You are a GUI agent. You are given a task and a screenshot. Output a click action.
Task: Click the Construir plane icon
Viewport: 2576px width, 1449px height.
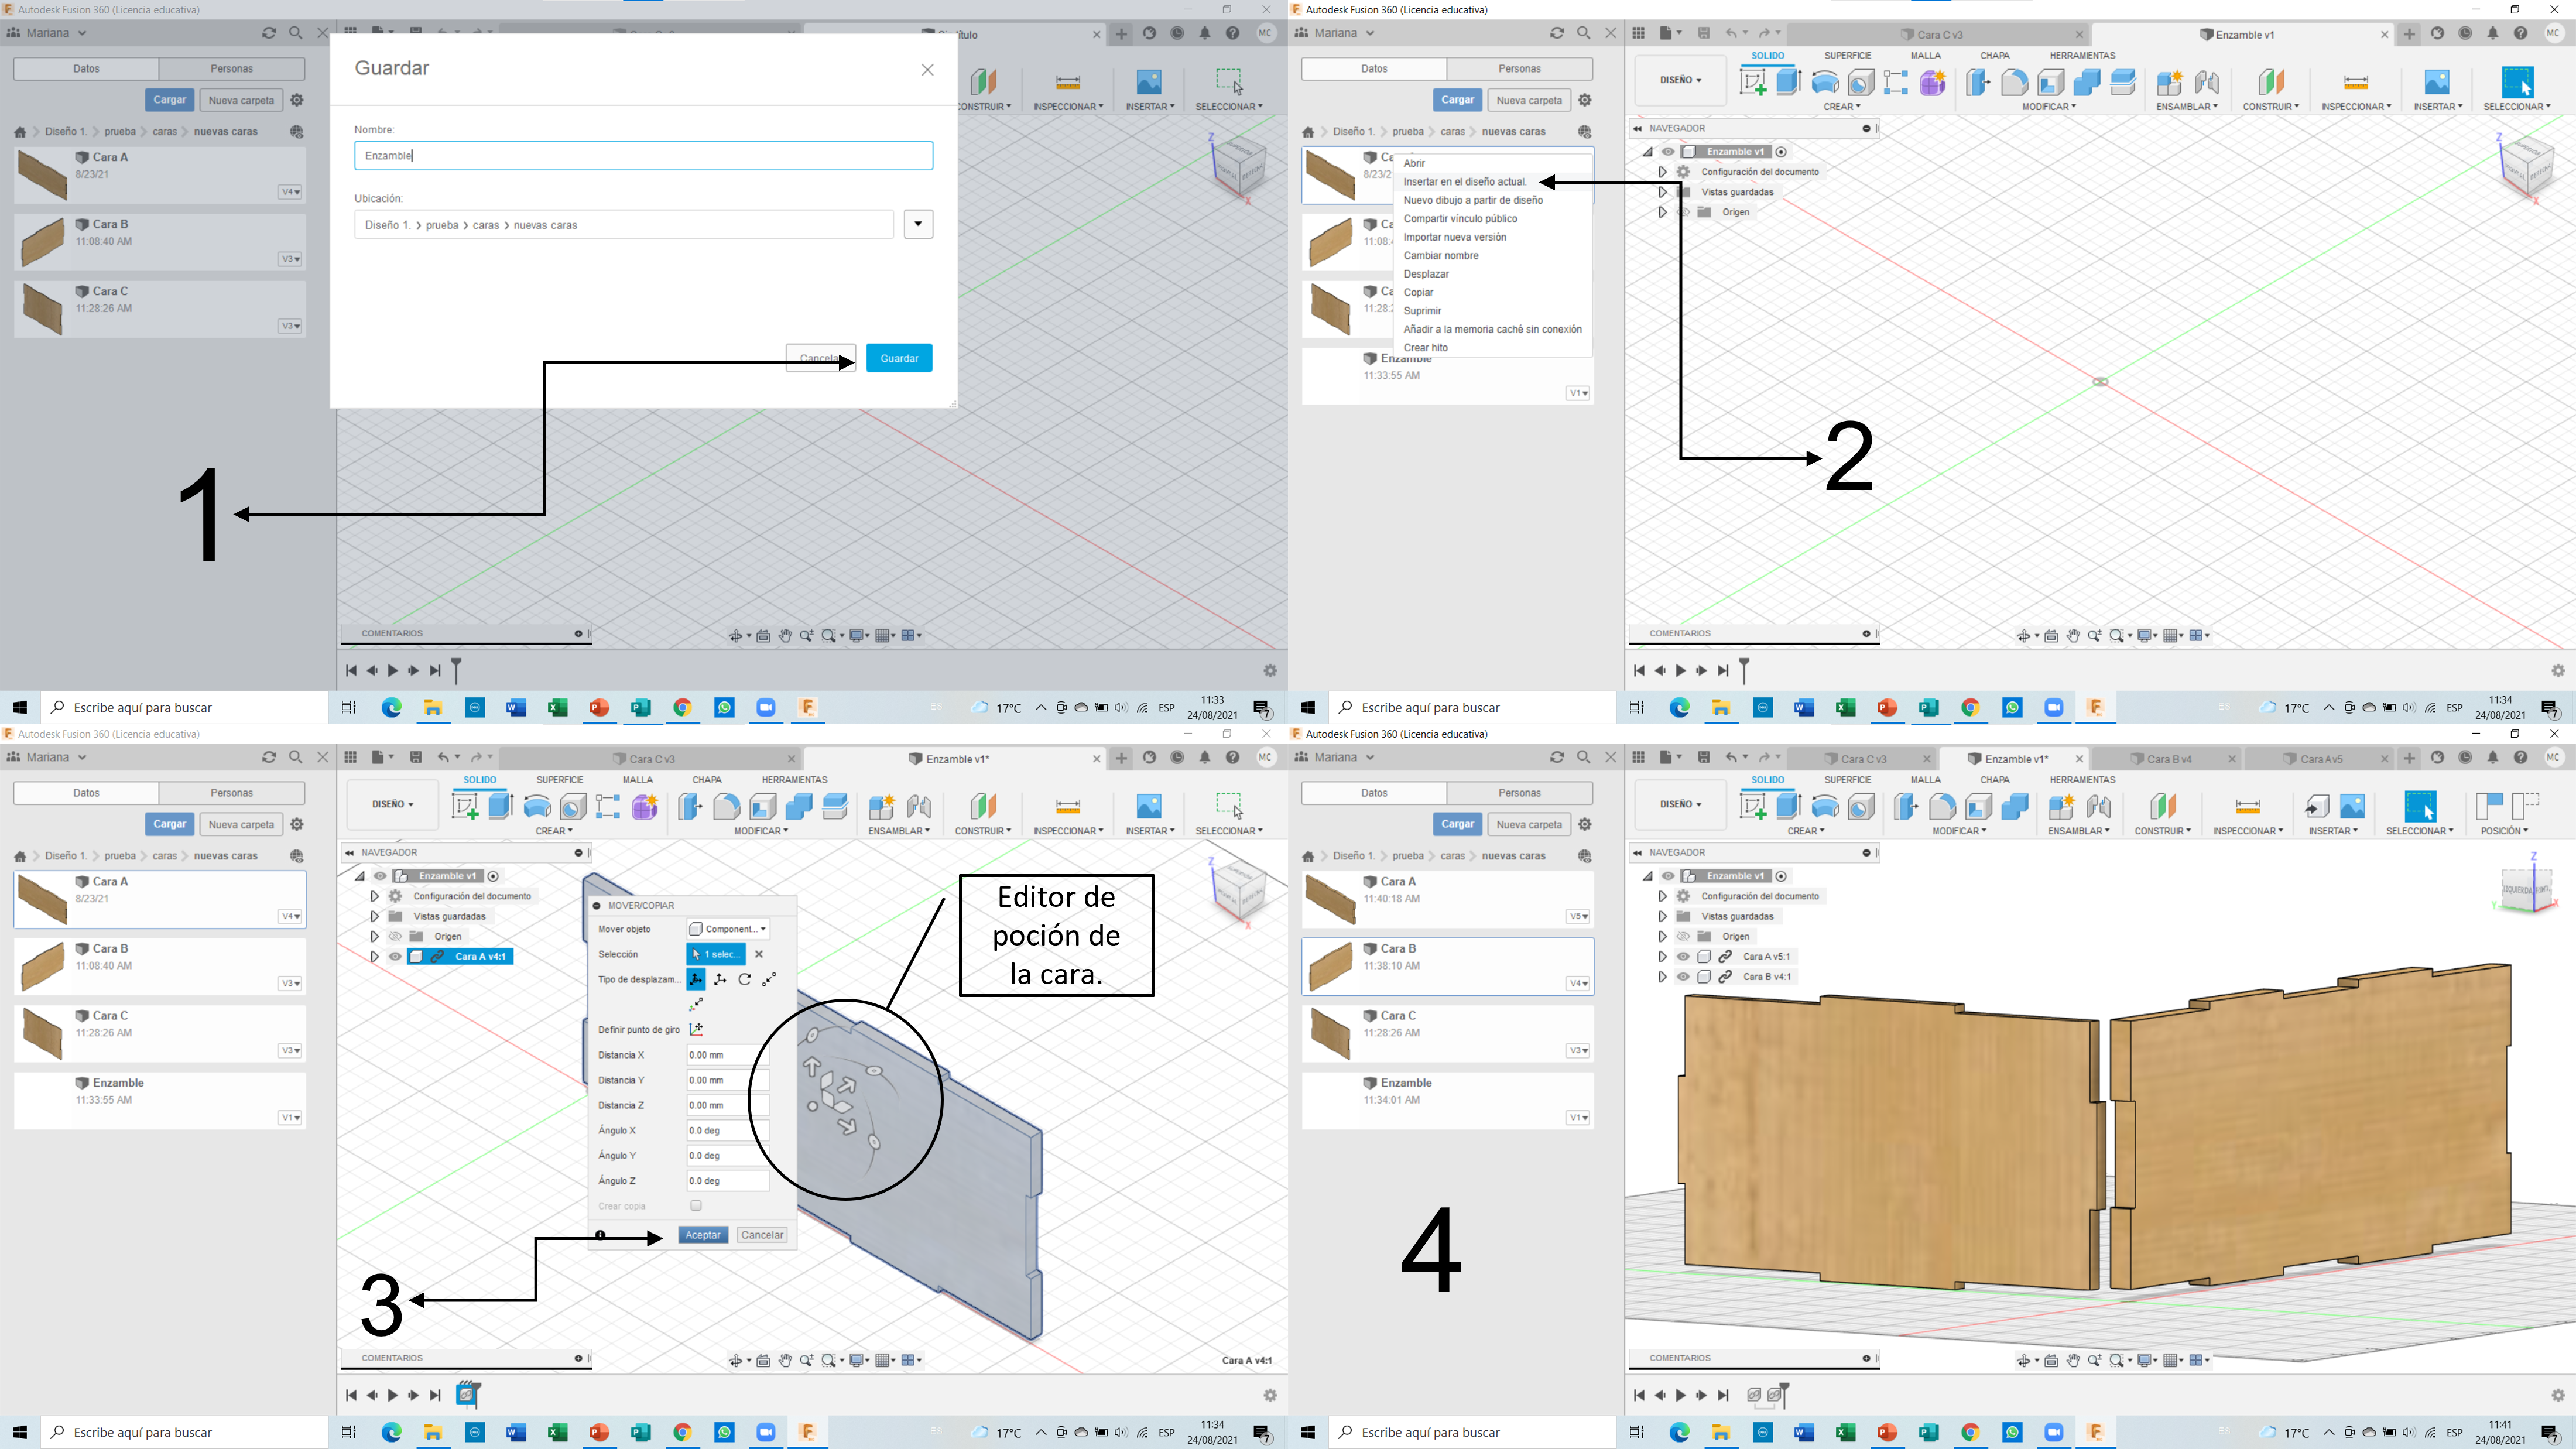(x=2270, y=82)
